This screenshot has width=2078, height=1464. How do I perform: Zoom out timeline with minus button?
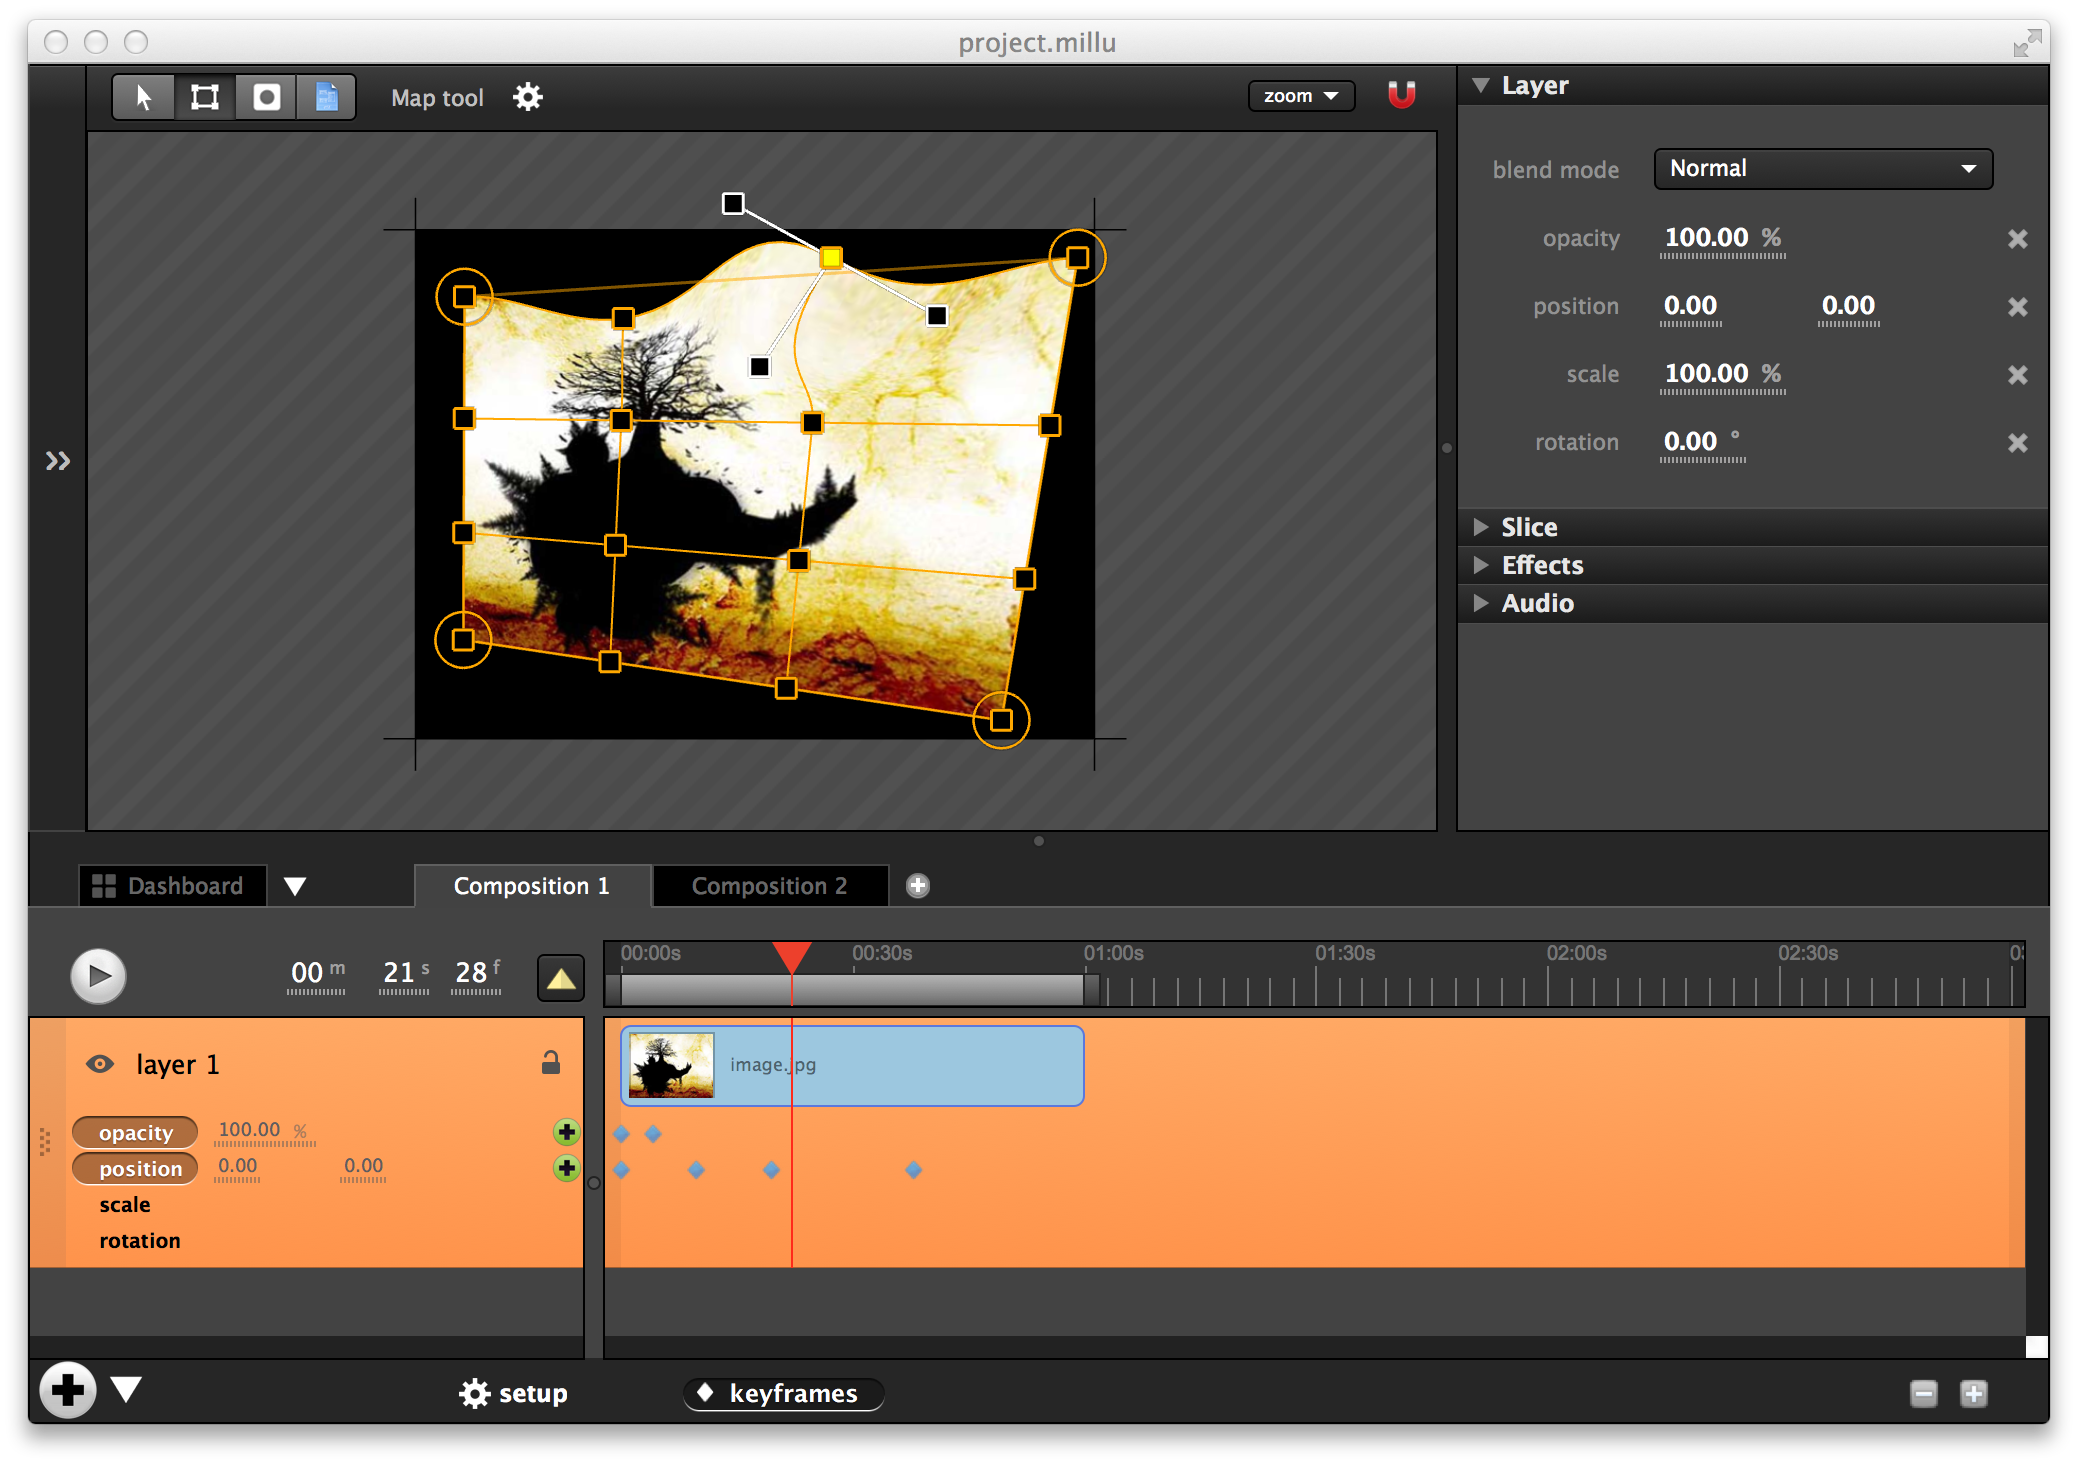pos(1923,1393)
